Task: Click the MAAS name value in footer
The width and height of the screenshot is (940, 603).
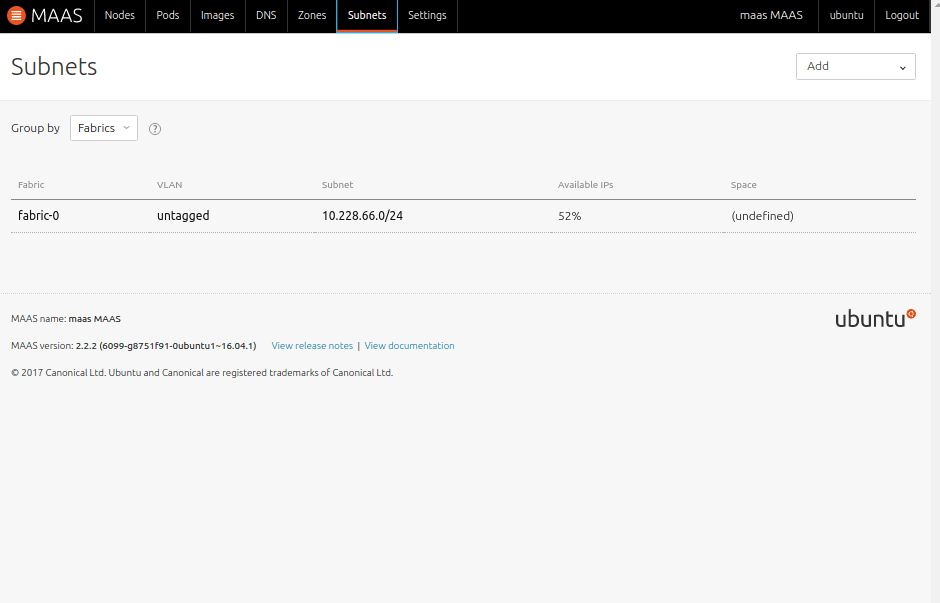Action: pyautogui.click(x=95, y=319)
